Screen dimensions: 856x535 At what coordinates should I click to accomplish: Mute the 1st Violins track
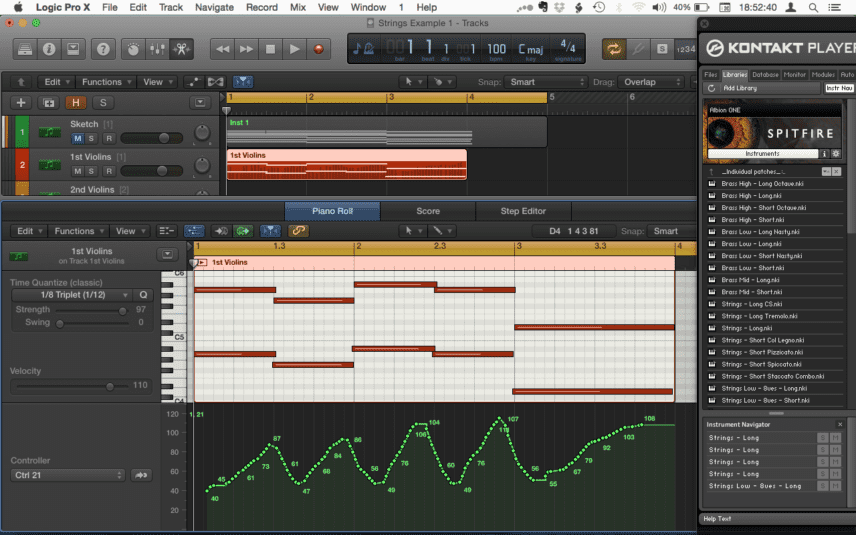point(78,171)
